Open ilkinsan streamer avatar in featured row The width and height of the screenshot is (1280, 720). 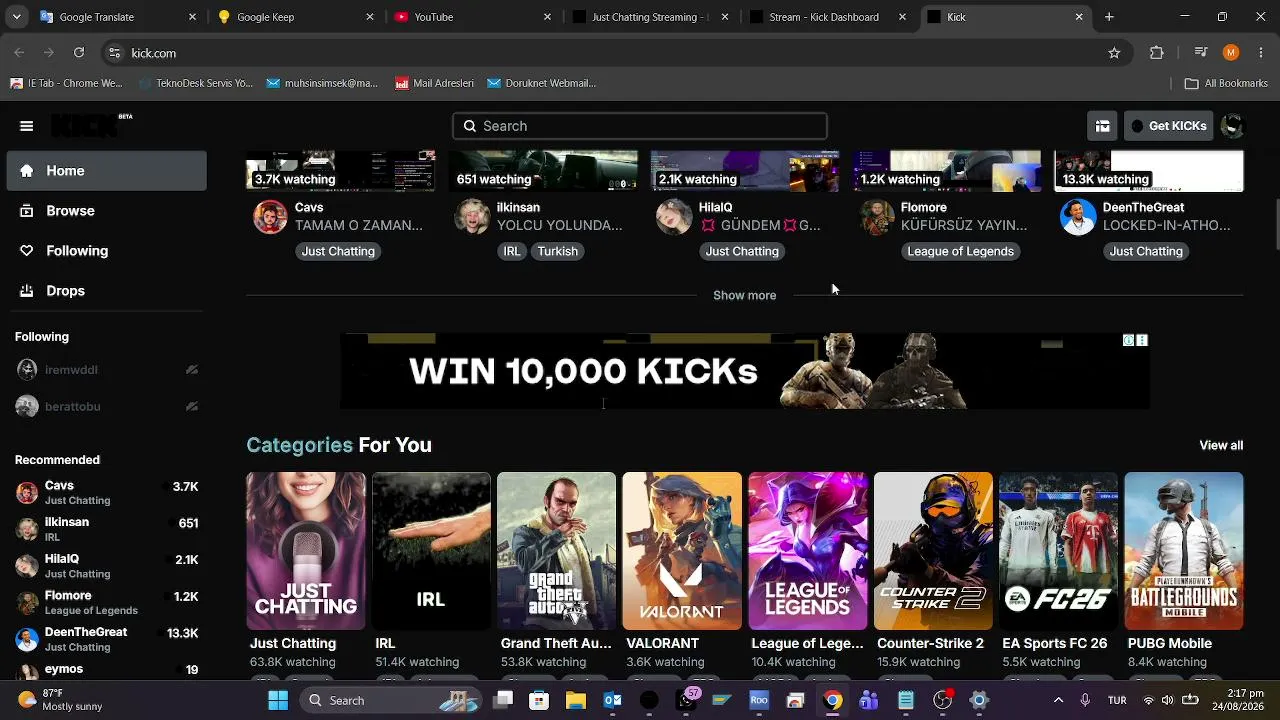[x=472, y=217]
